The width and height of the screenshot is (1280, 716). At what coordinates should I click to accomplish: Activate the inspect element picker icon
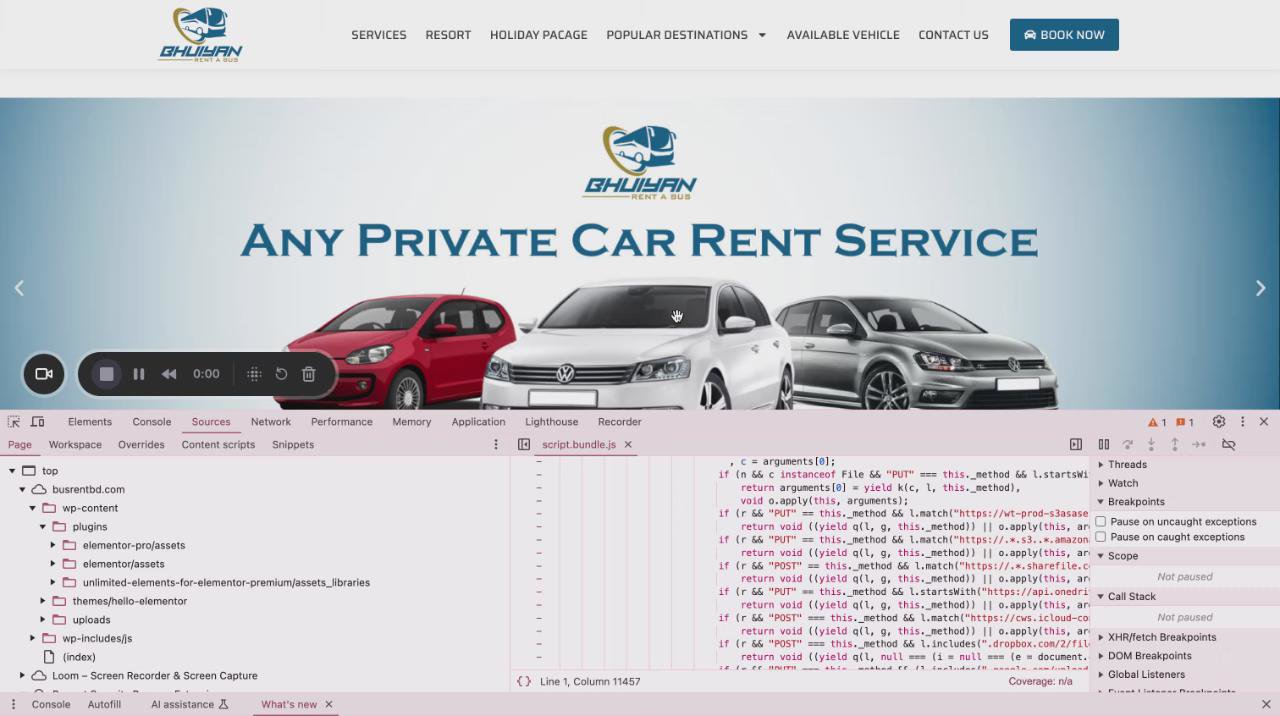tap(14, 422)
